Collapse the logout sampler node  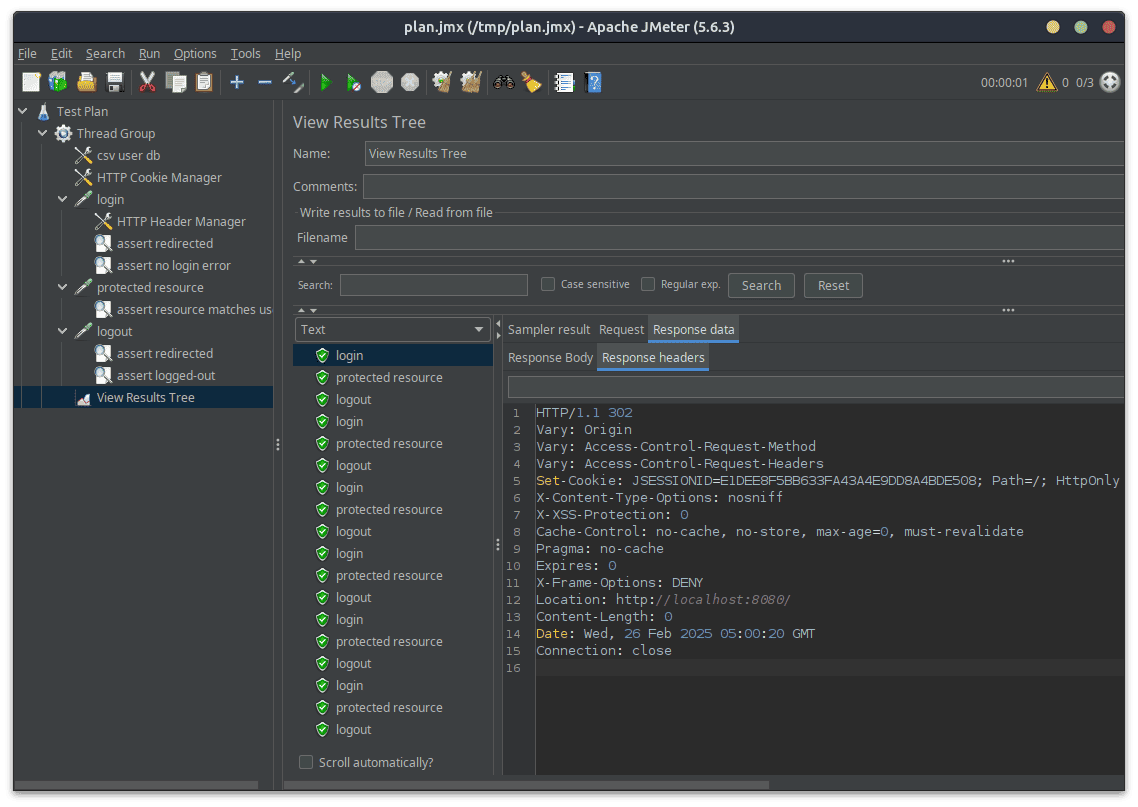(63, 331)
